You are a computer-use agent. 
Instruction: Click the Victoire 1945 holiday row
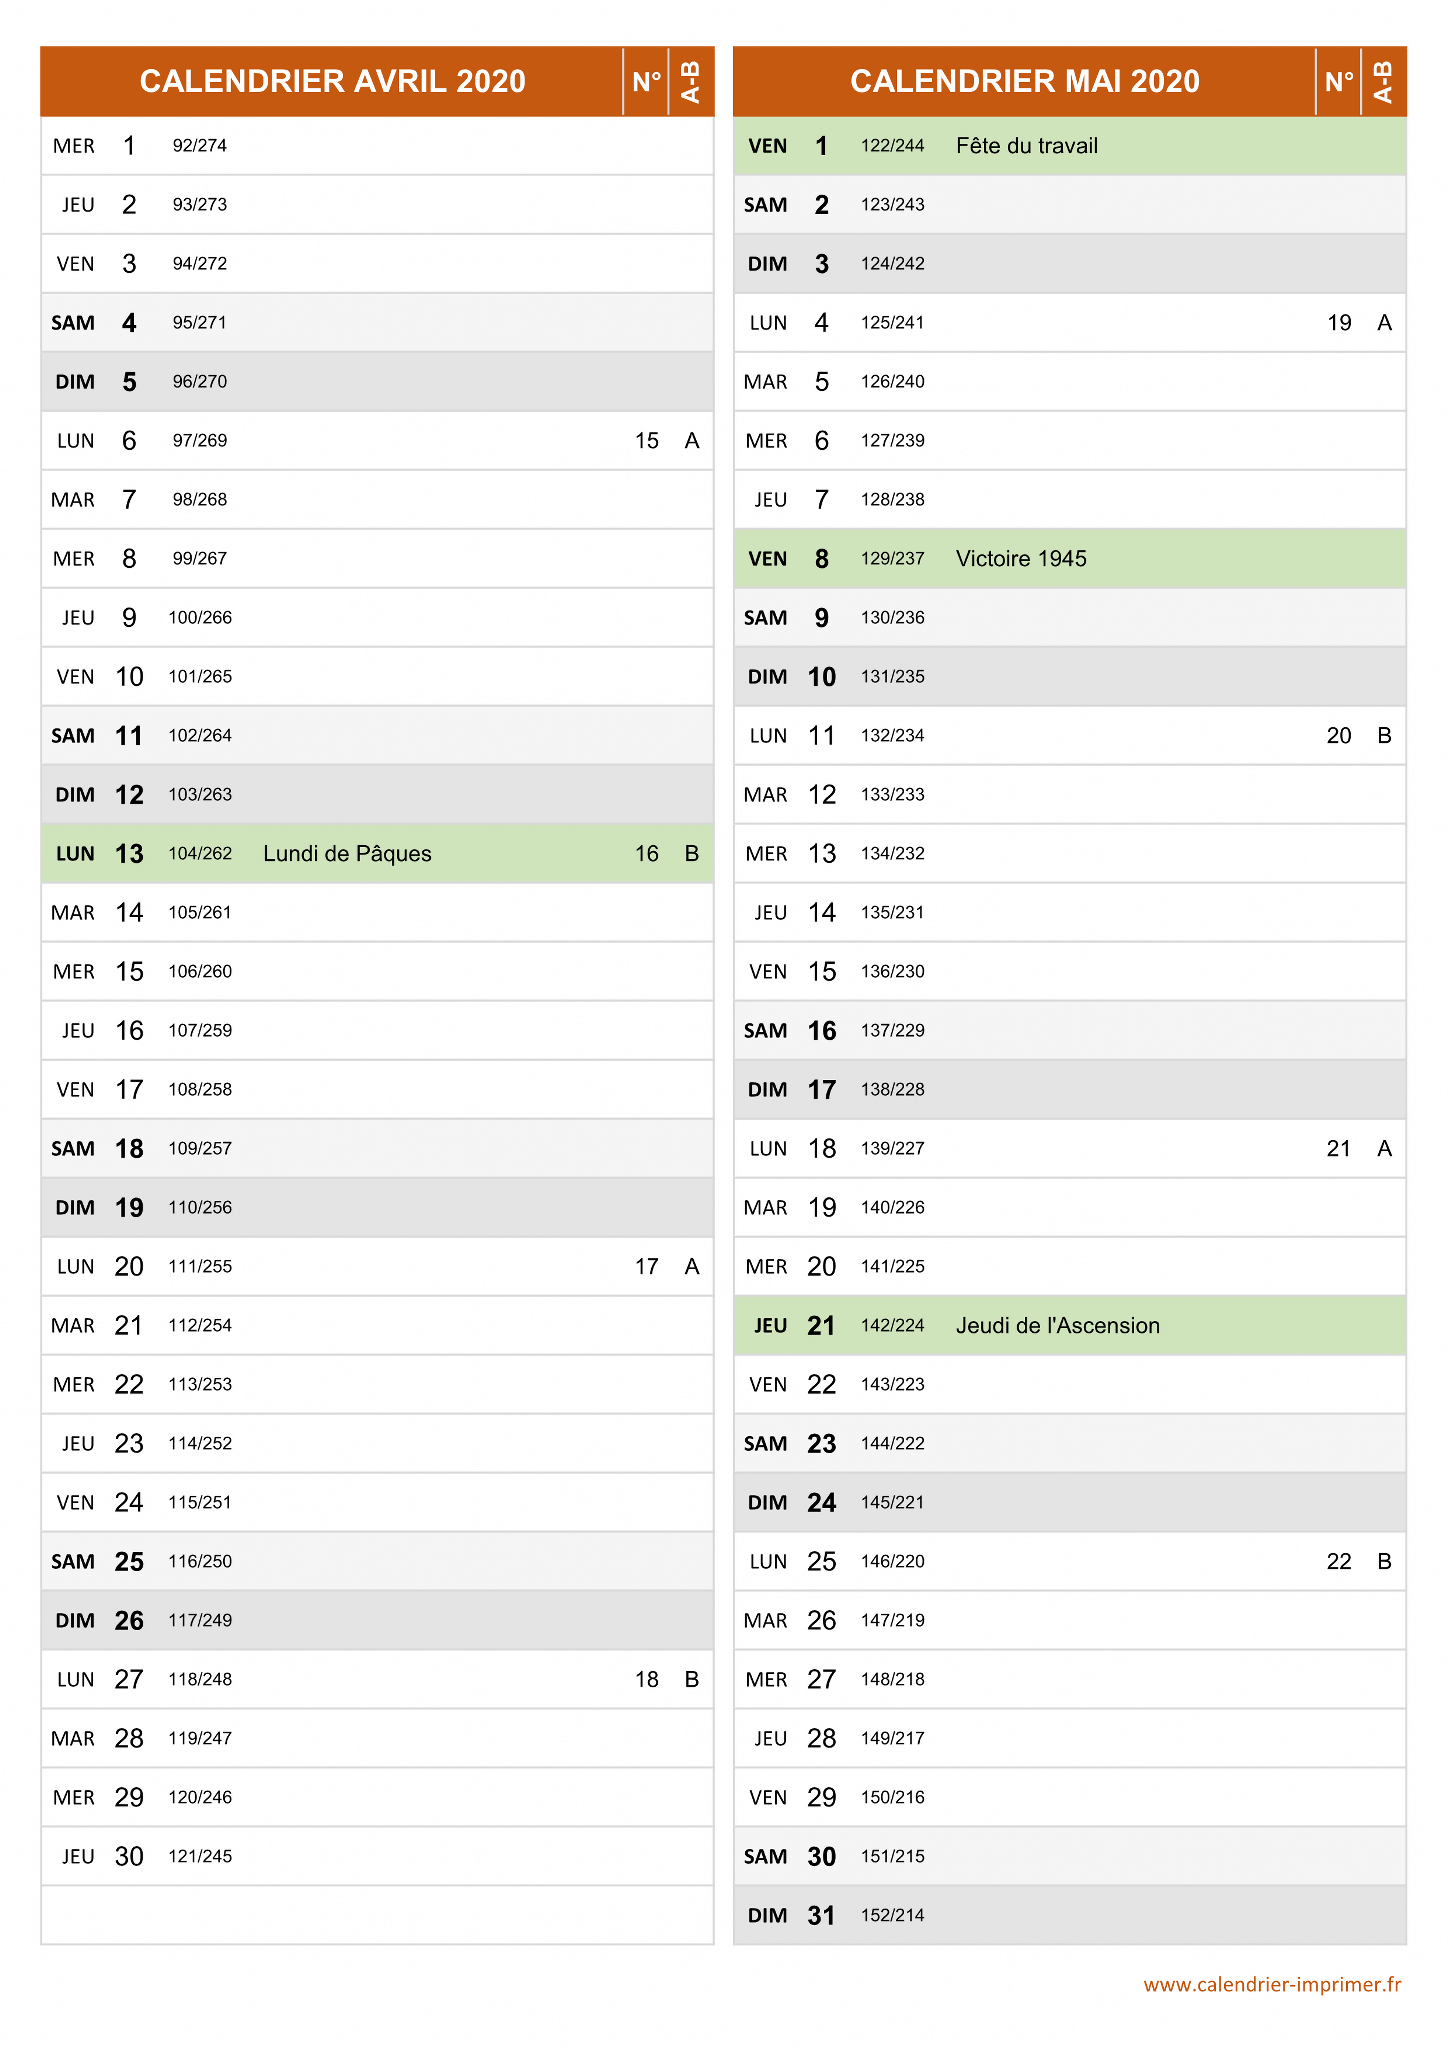pyautogui.click(x=1070, y=559)
